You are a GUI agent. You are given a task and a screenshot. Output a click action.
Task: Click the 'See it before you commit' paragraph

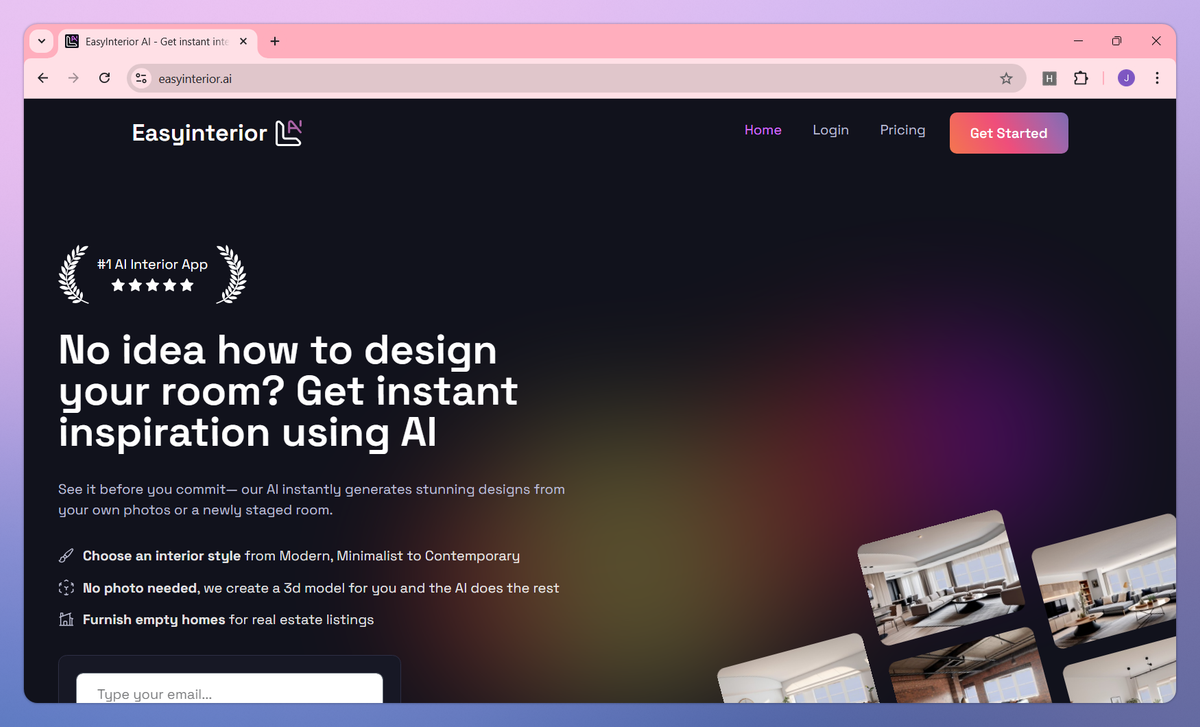click(x=312, y=500)
